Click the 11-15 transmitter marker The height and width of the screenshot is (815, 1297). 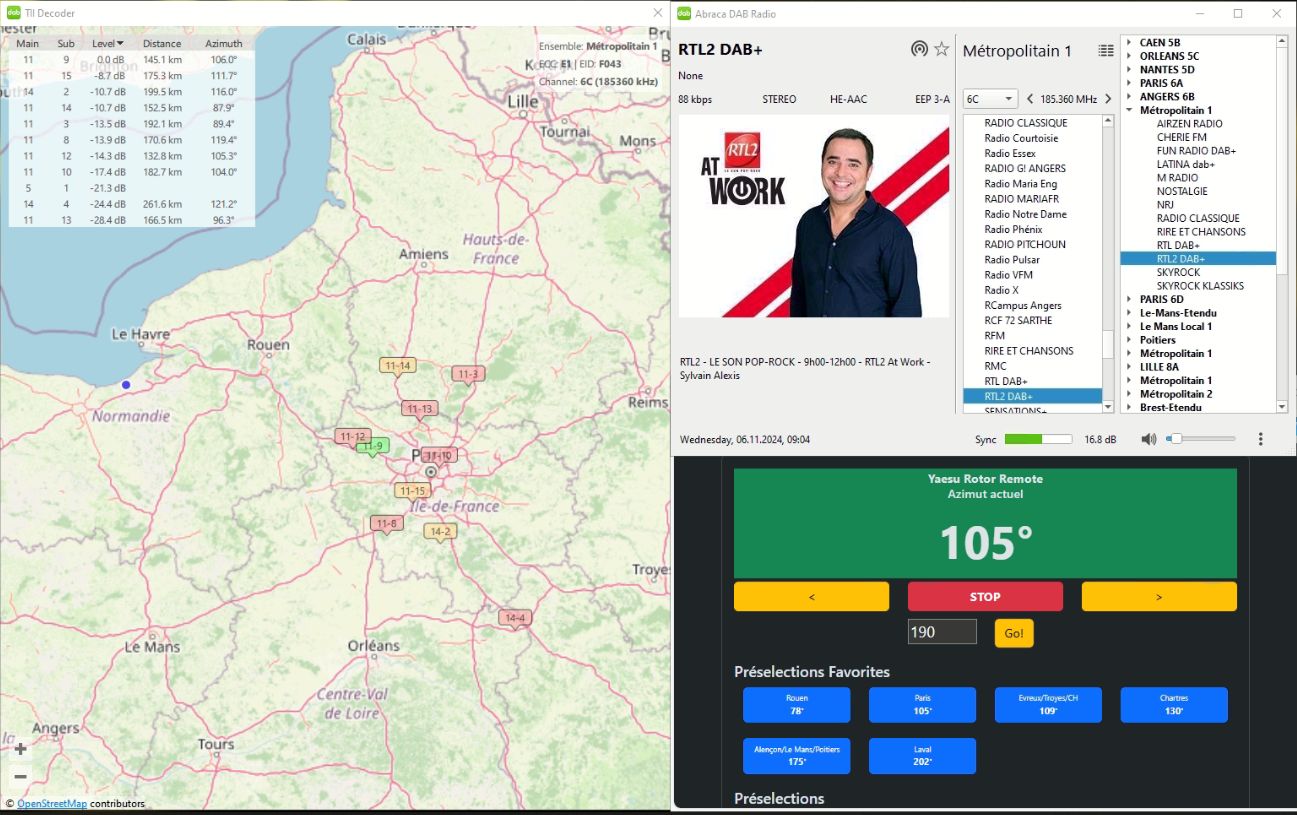coord(412,491)
